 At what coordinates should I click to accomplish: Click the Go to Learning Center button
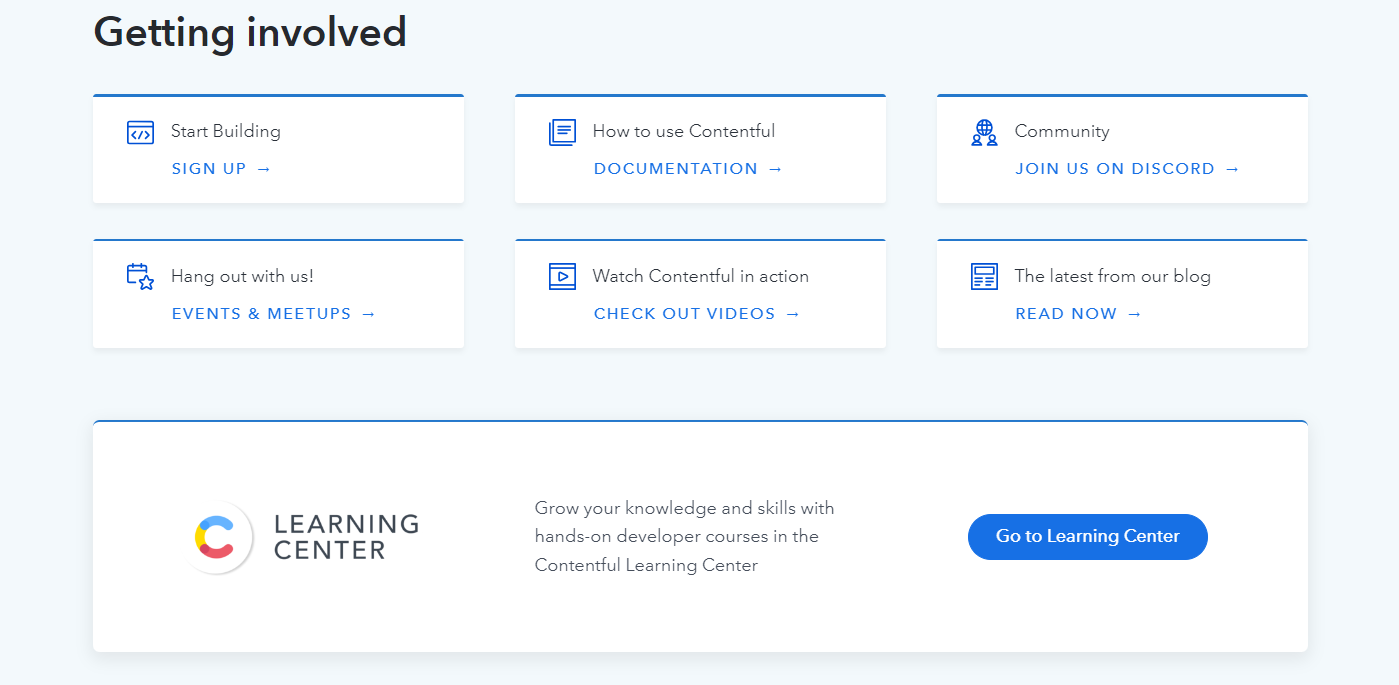1088,537
